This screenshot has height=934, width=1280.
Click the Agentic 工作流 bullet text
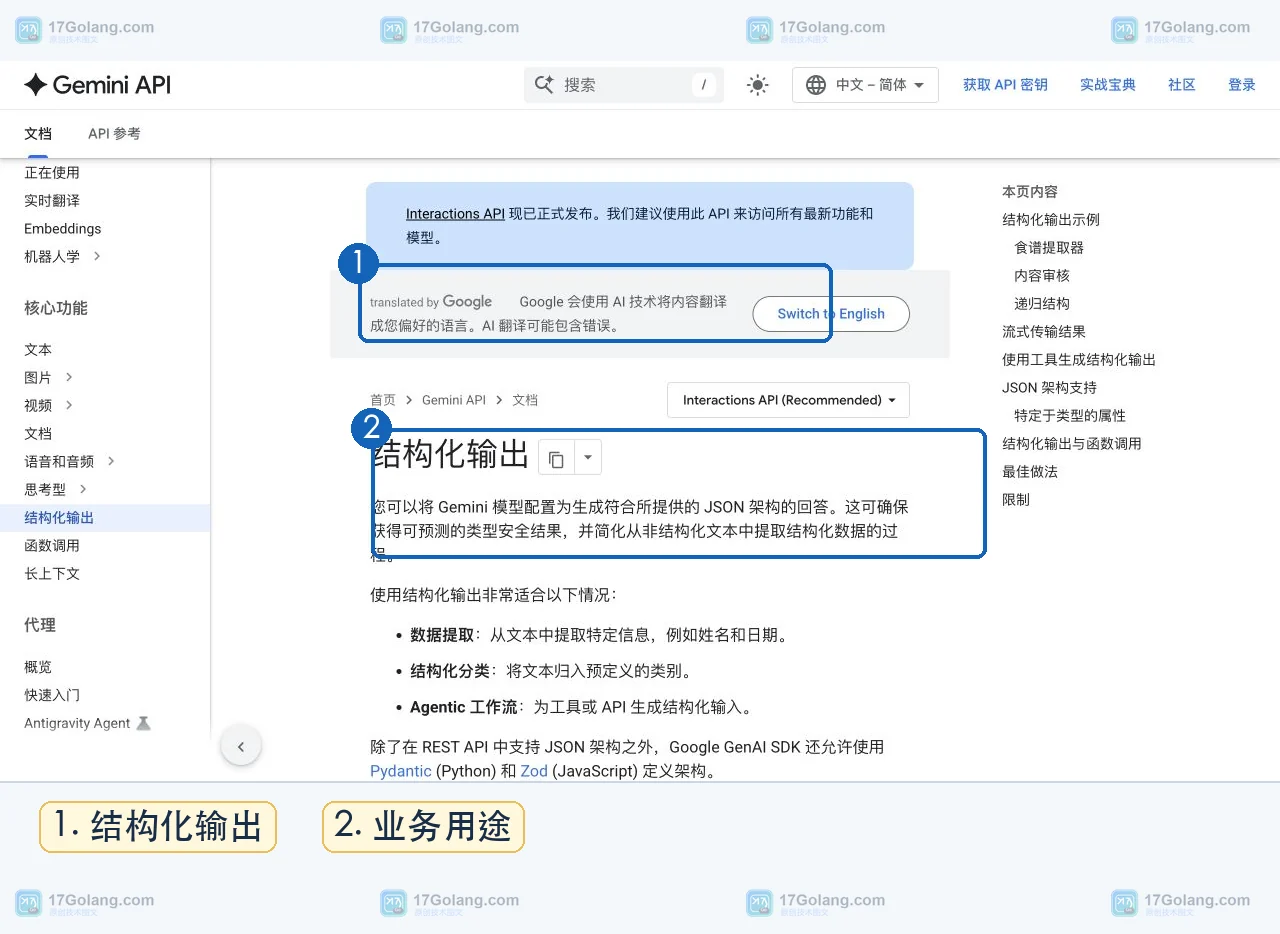(464, 707)
